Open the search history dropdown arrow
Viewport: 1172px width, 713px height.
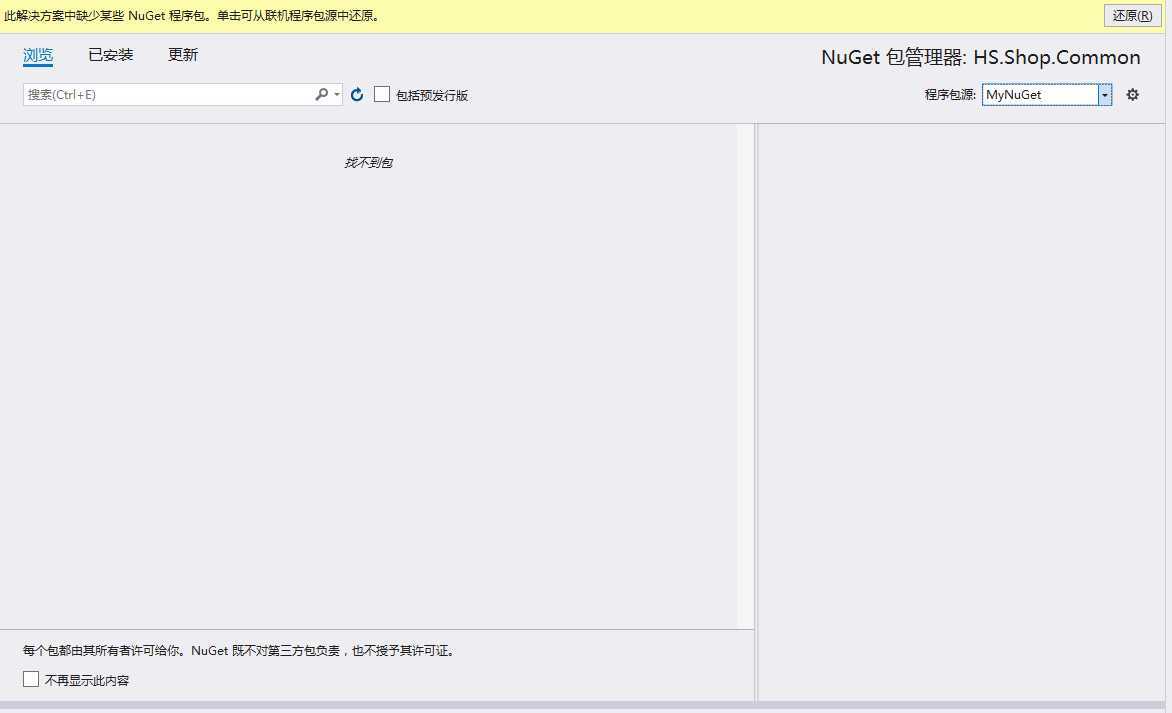pyautogui.click(x=337, y=94)
